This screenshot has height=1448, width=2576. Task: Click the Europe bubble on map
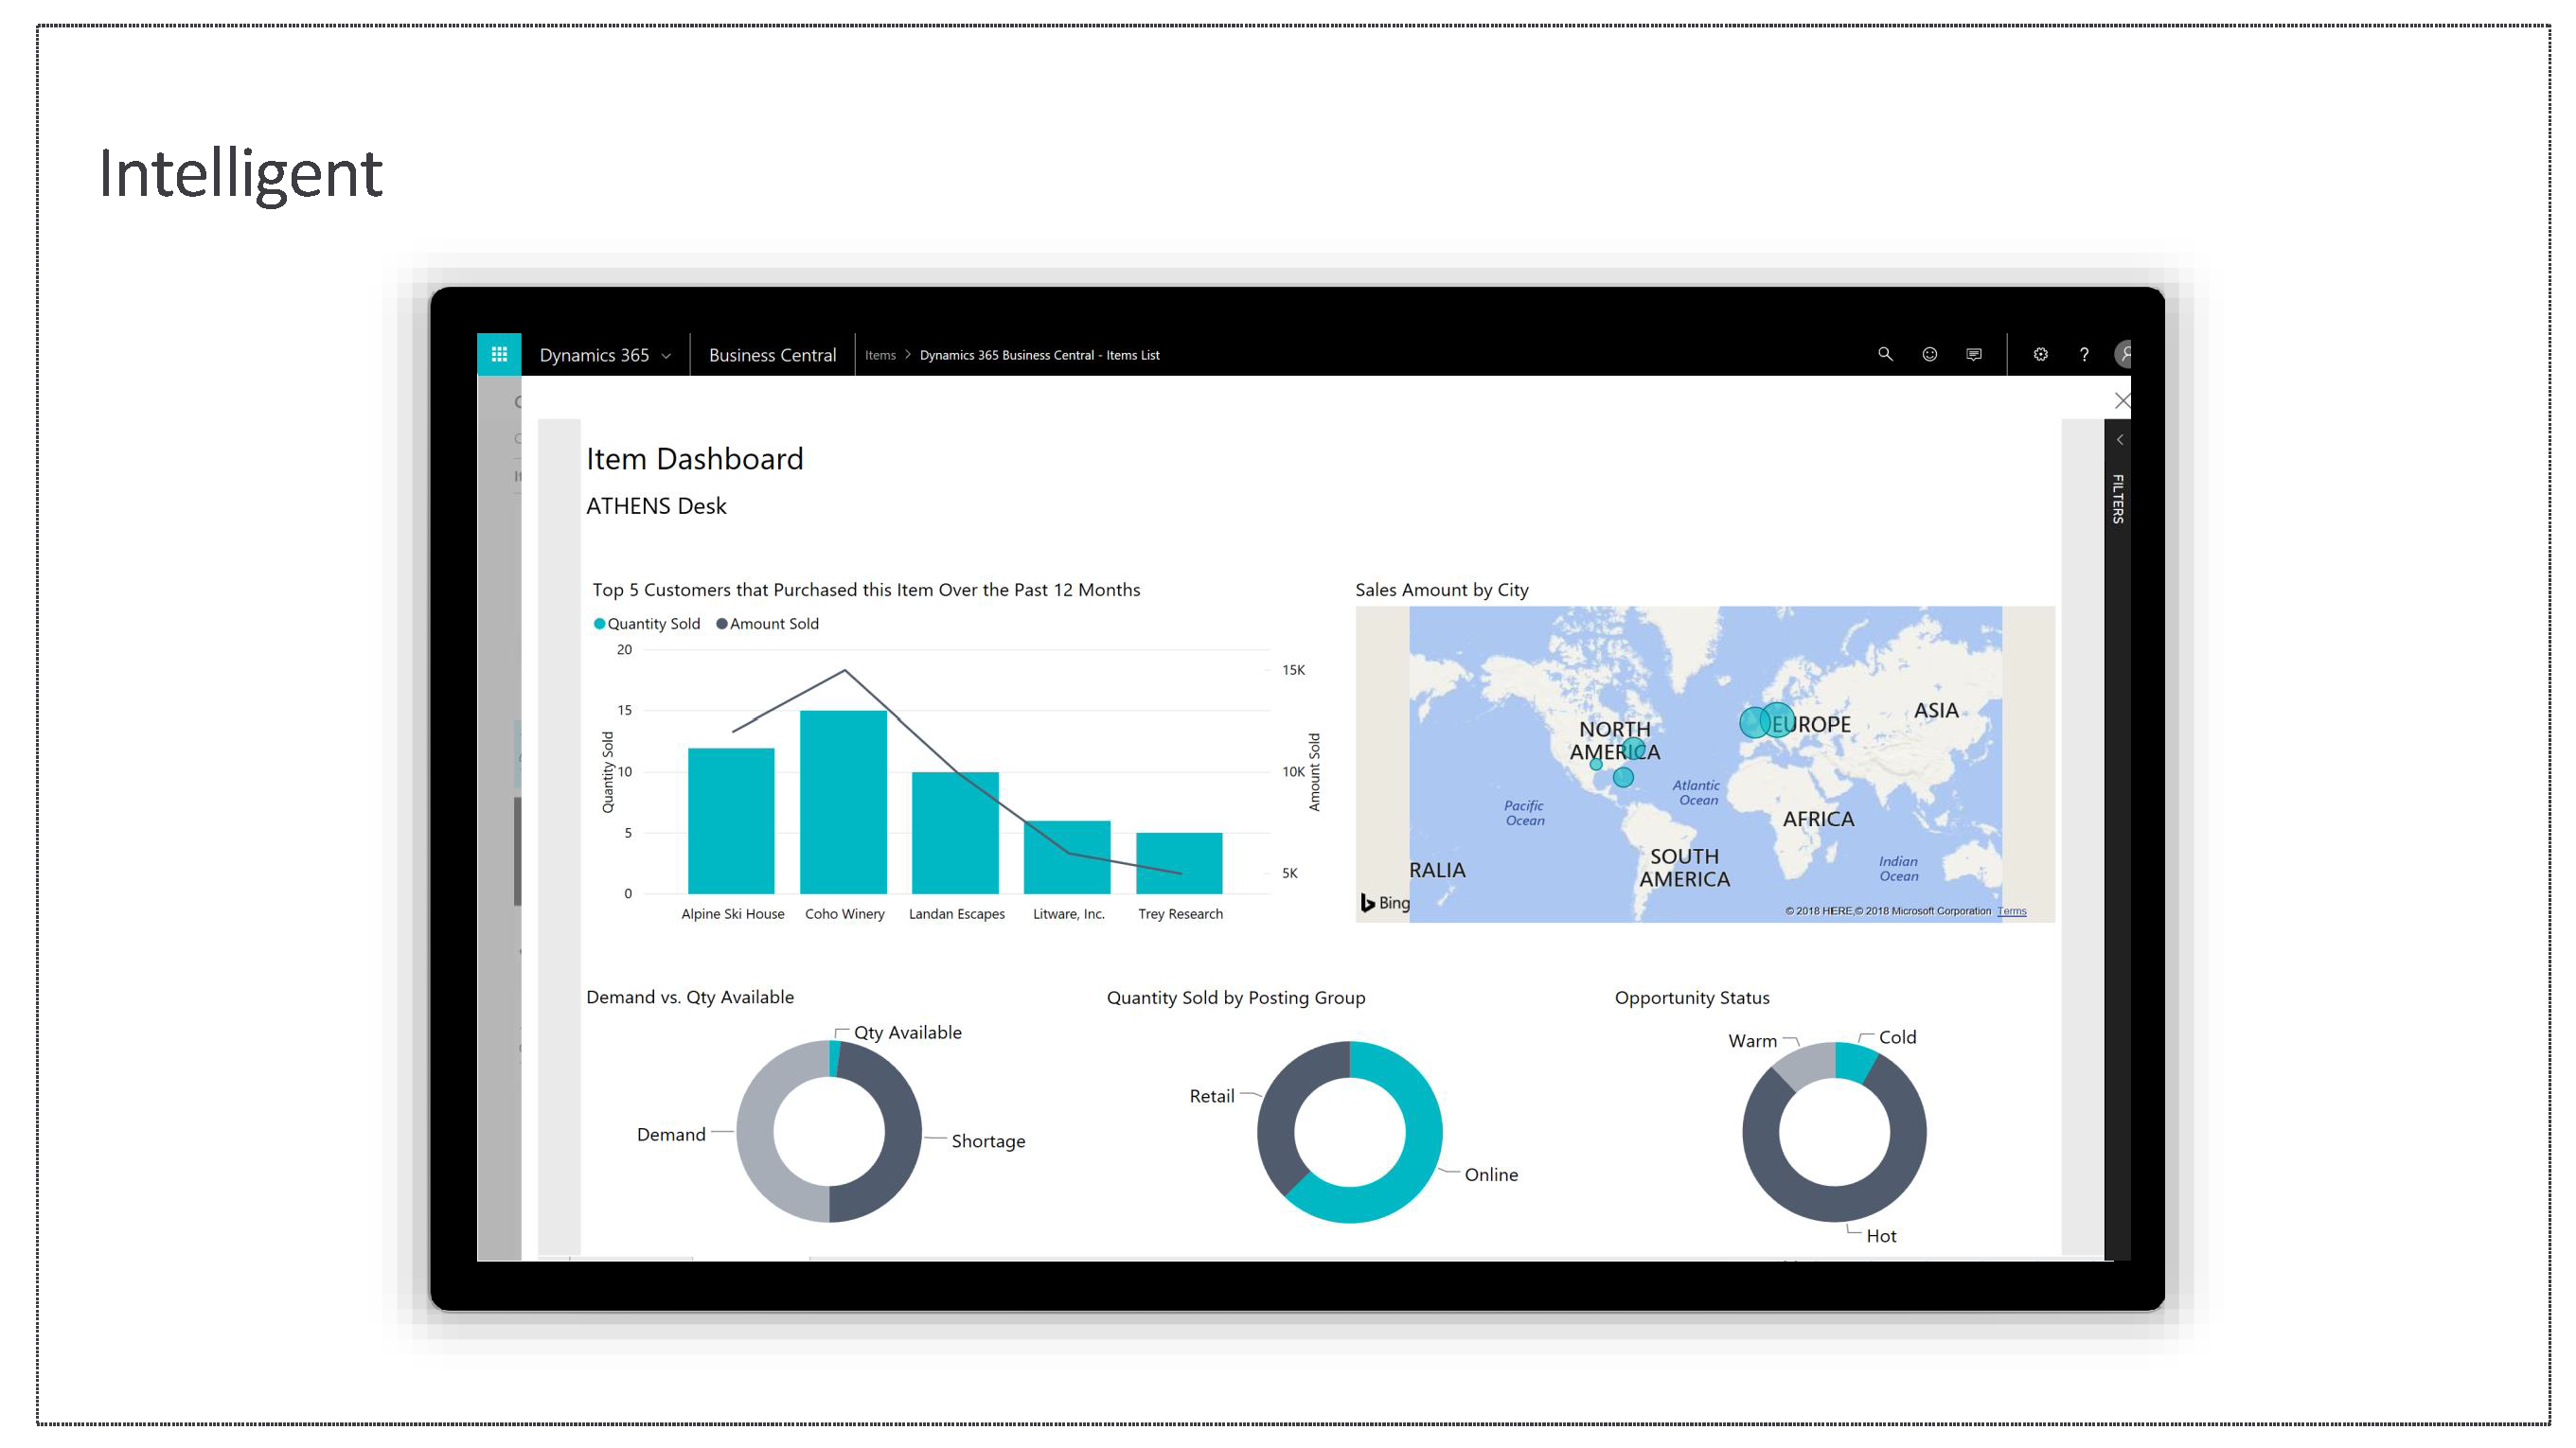click(1778, 720)
